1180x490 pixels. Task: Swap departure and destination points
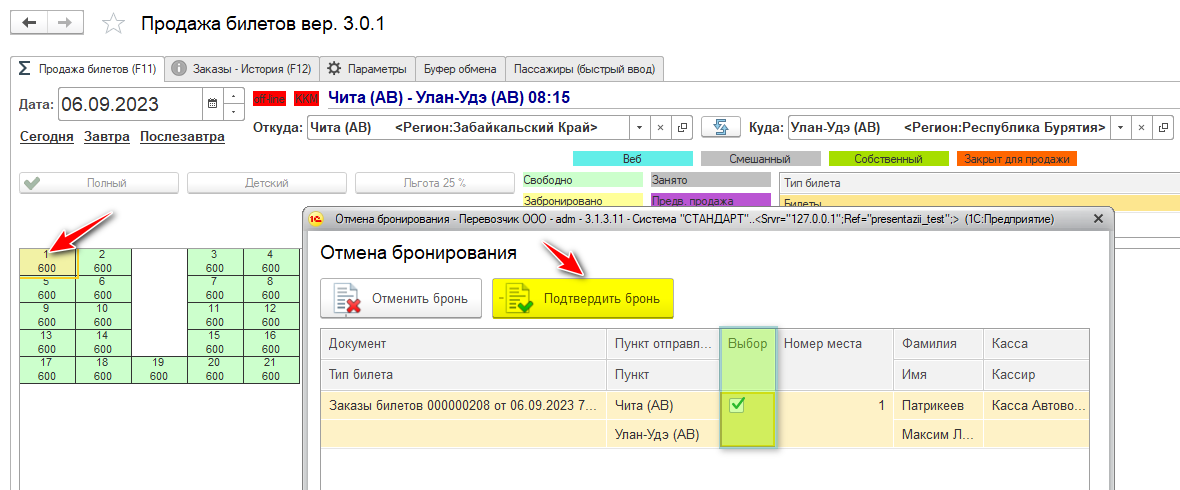pos(718,128)
